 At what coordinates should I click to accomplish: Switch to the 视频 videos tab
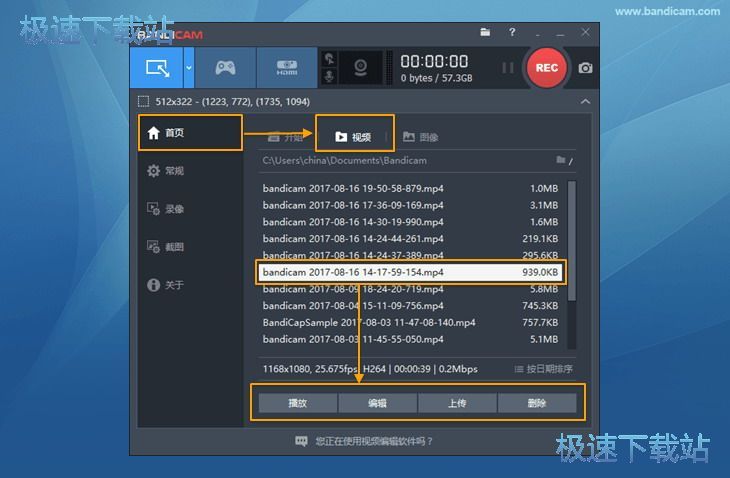353,137
